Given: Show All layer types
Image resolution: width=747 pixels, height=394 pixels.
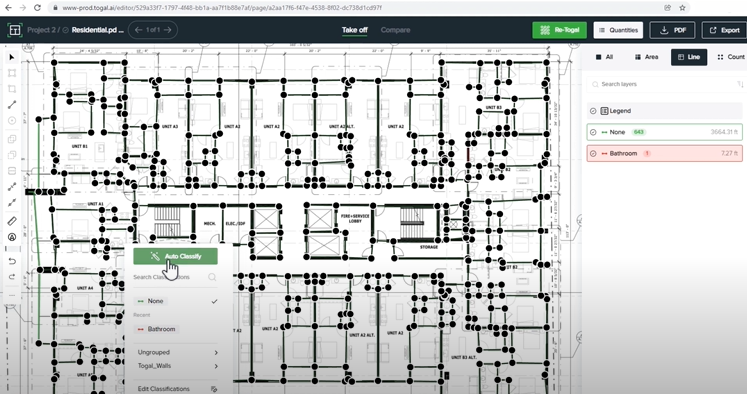Looking at the screenshot, I should point(604,57).
